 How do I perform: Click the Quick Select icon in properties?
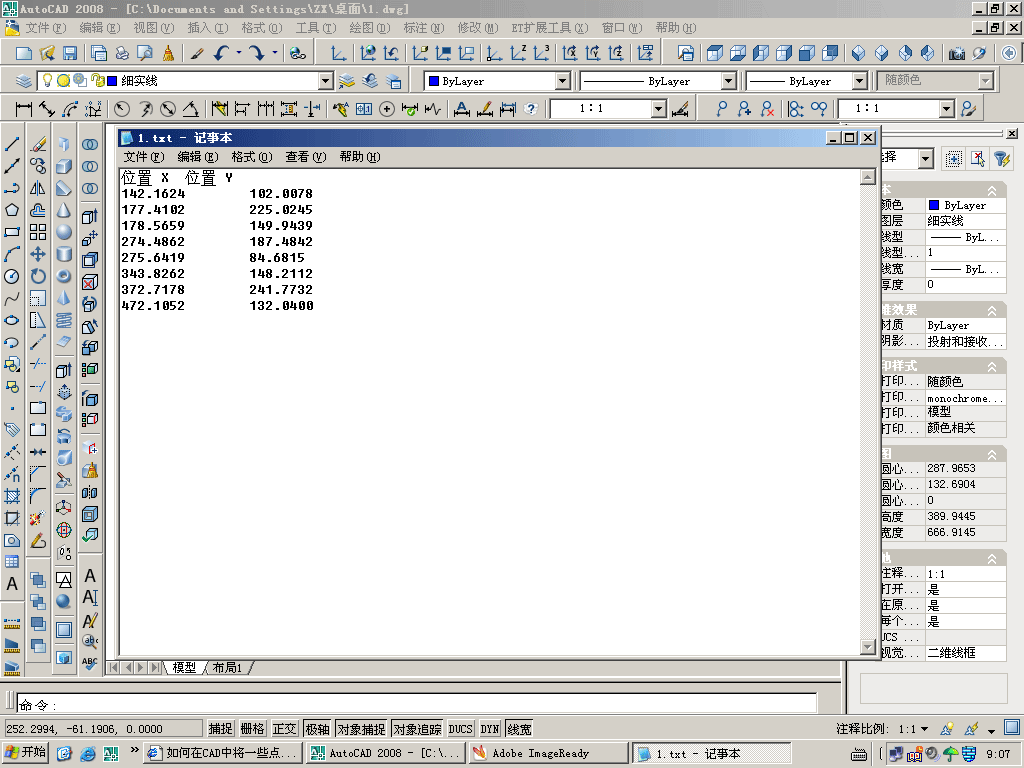point(1002,159)
